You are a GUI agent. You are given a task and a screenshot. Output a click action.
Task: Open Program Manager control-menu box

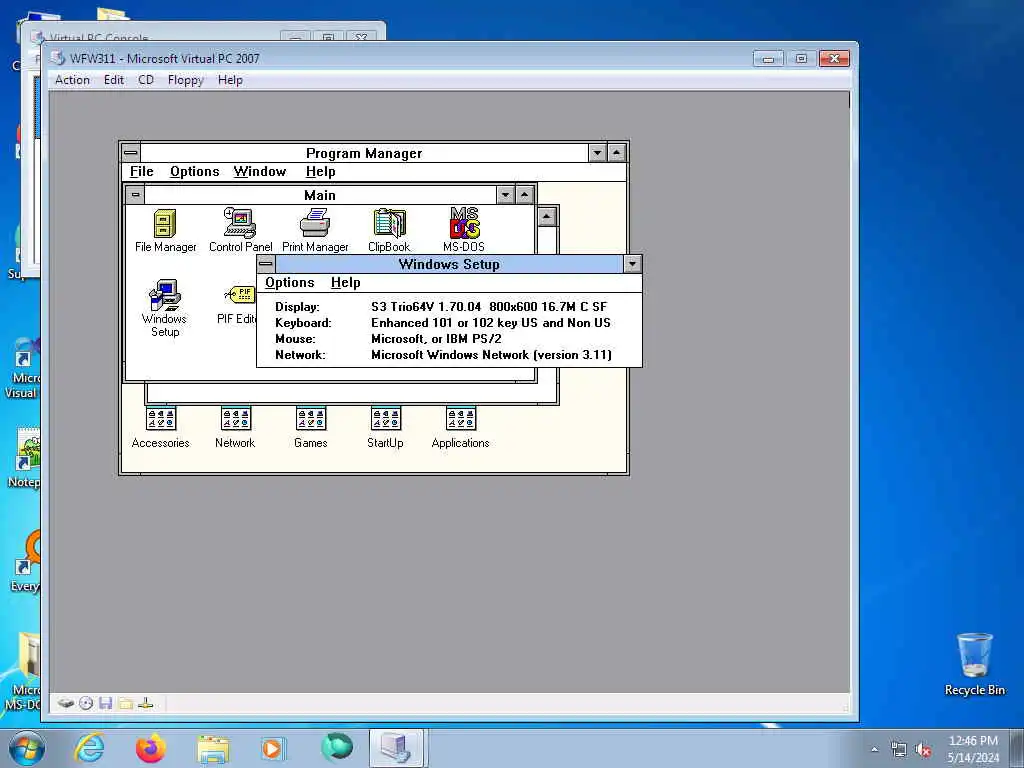point(131,153)
